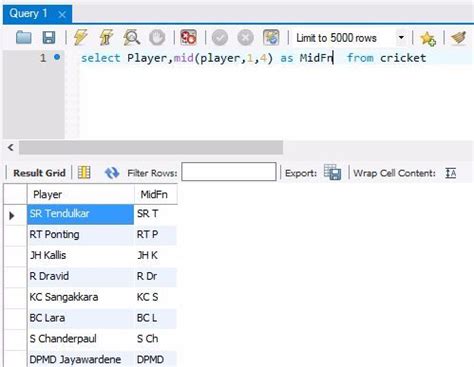Select MidFn cell 'KC S'
The height and width of the screenshot is (367, 474).
pos(156,297)
